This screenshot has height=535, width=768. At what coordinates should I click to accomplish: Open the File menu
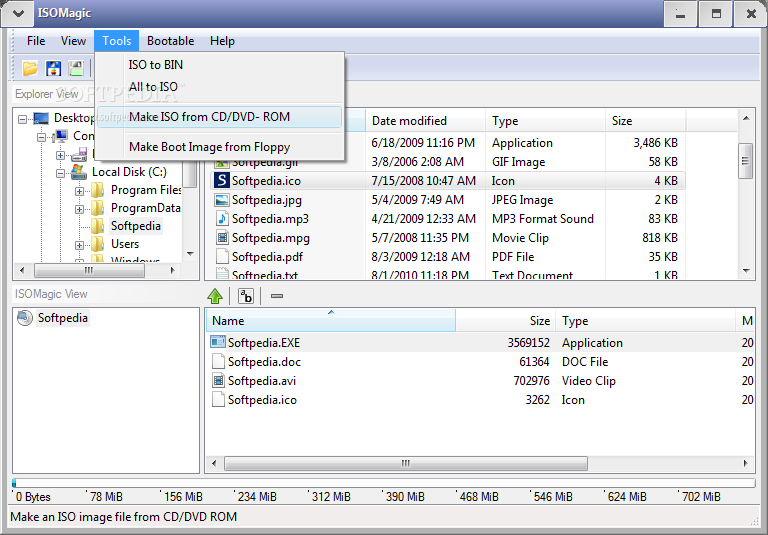[36, 41]
